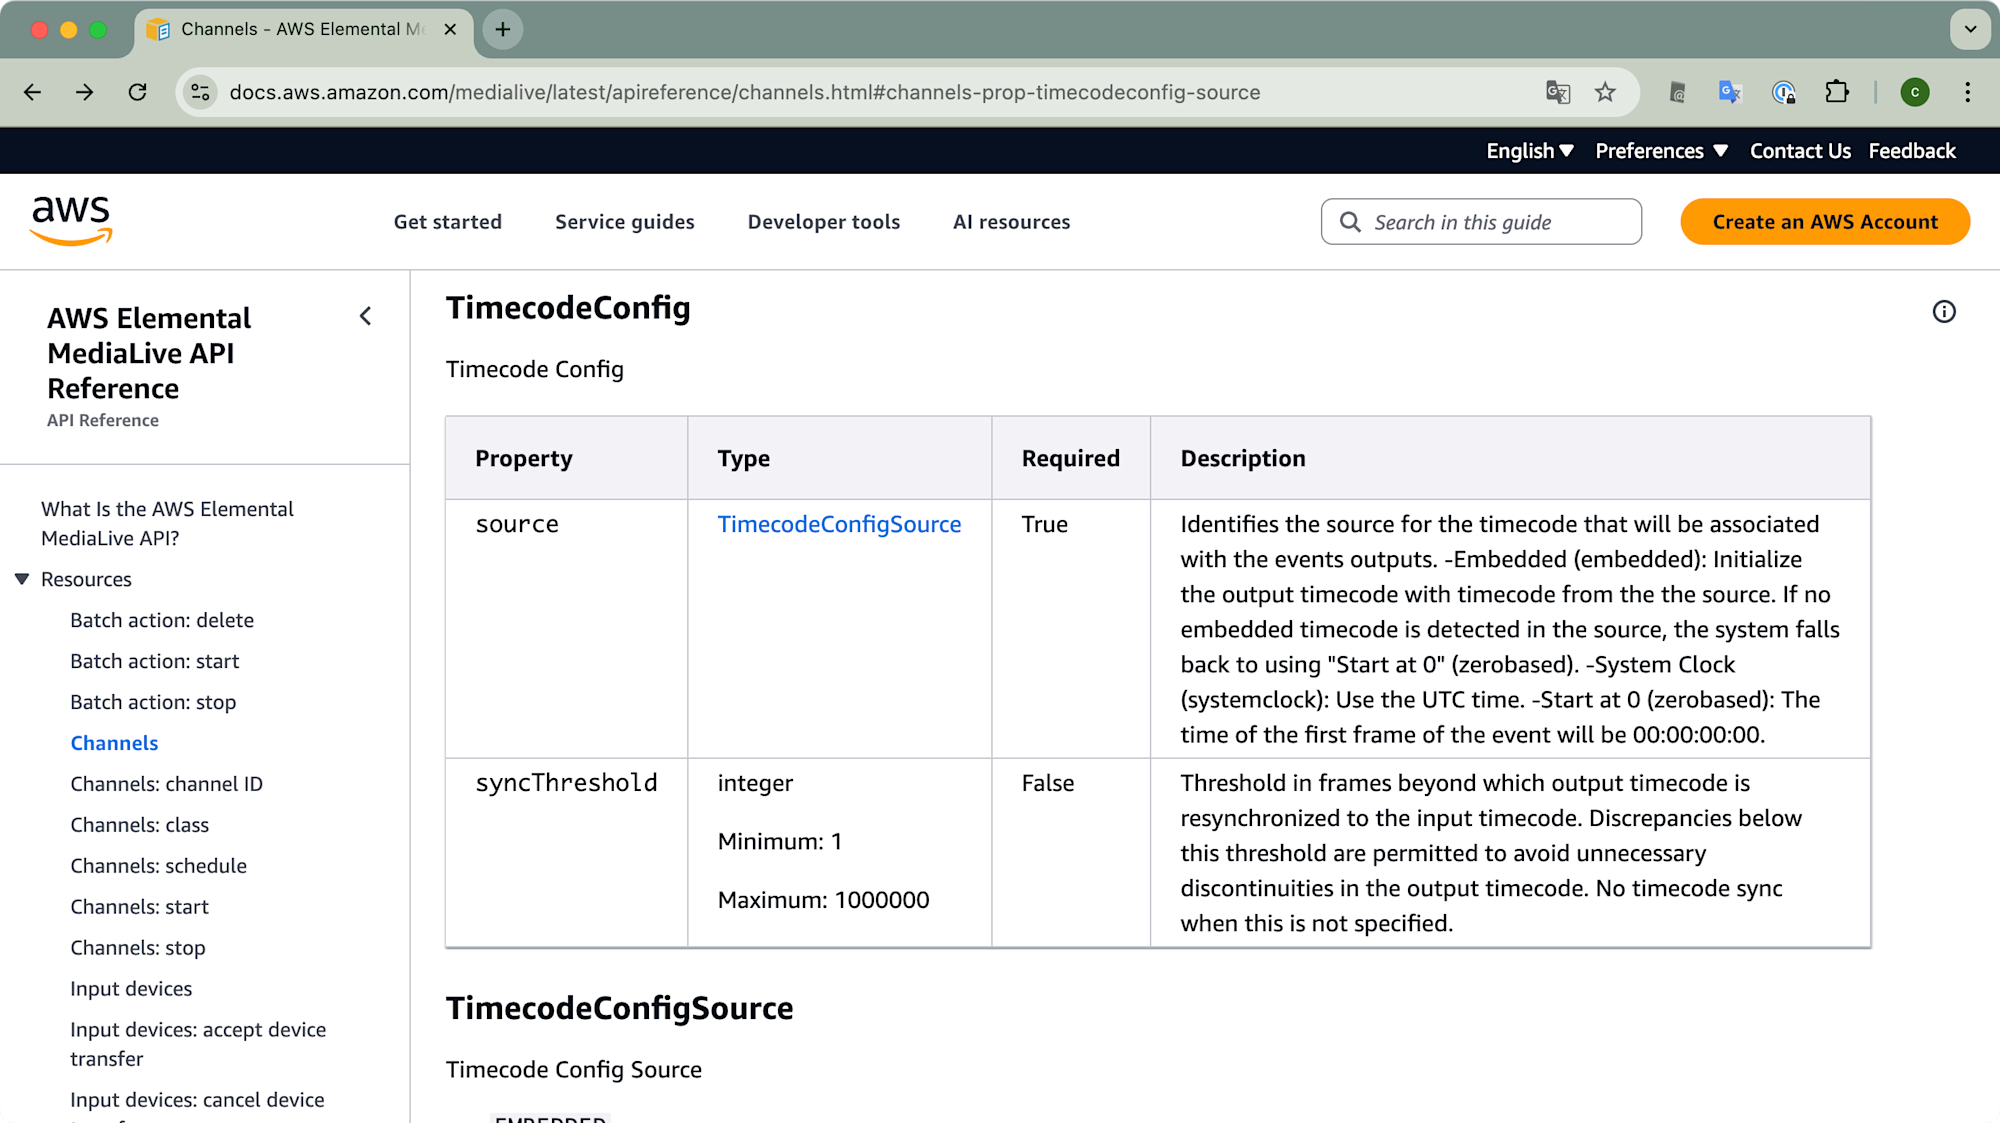Open the Get started menu
The width and height of the screenshot is (2000, 1123).
[448, 222]
